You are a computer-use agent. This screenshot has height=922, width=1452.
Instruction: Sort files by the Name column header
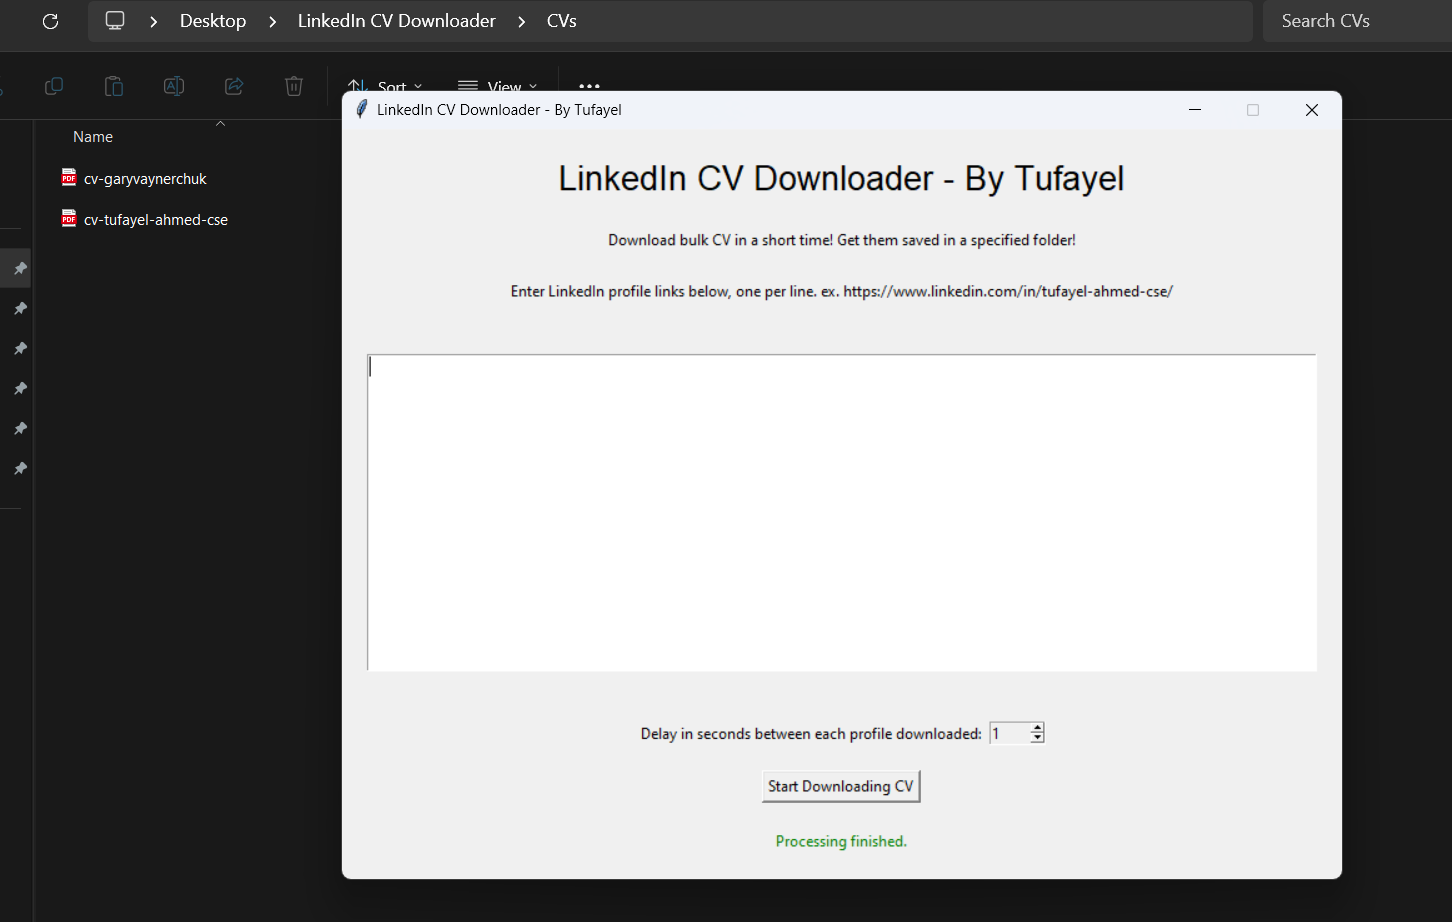93,137
